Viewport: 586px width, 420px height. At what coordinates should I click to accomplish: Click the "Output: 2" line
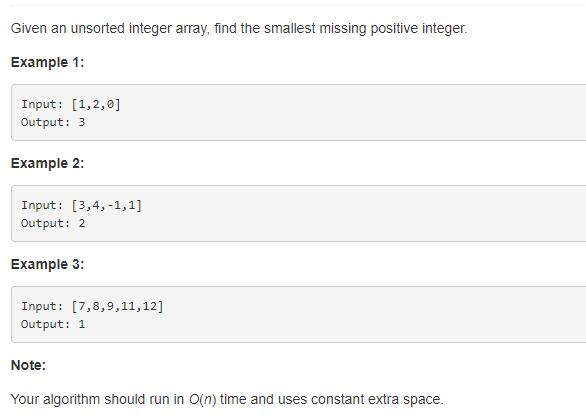(x=53, y=223)
